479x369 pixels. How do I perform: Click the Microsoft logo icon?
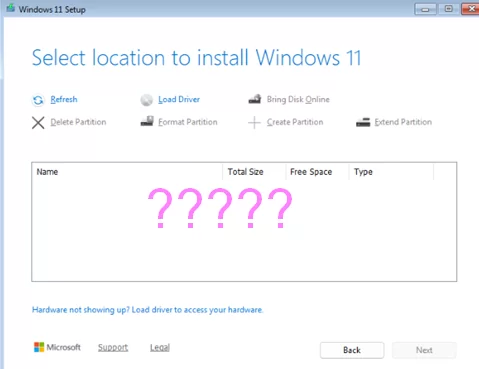(x=39, y=347)
